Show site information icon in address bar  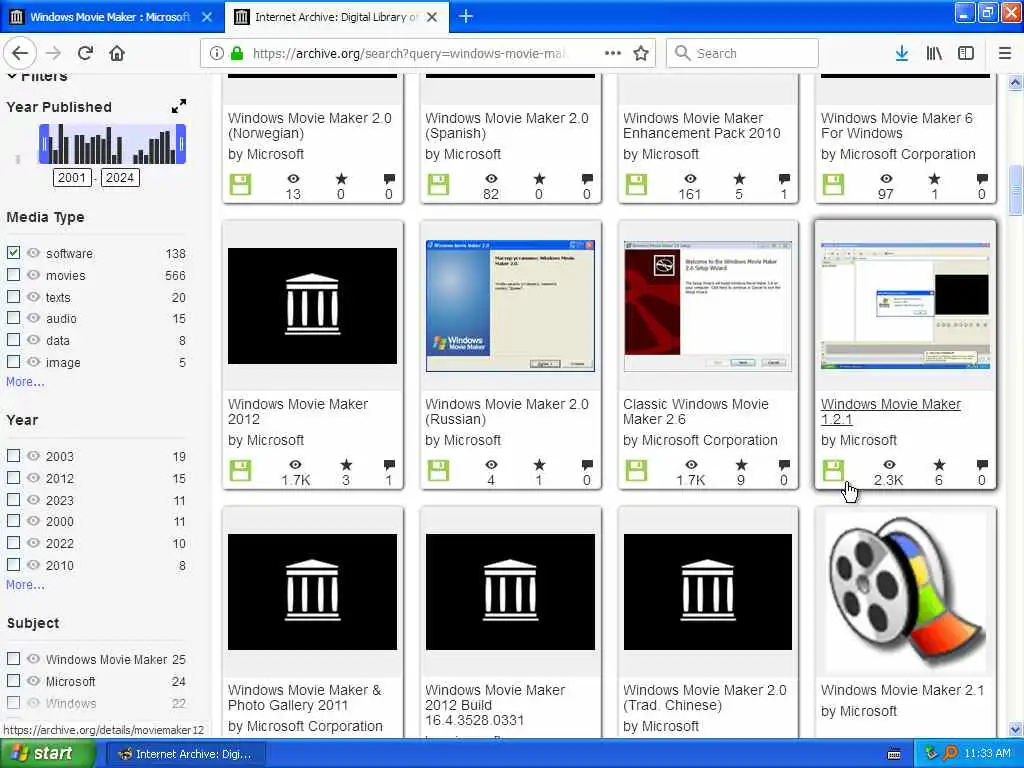[x=217, y=53]
